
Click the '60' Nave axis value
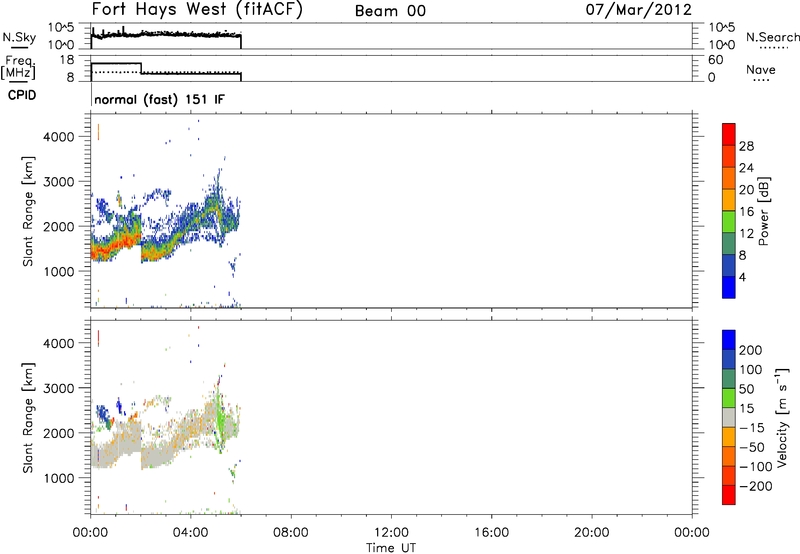[x=715, y=60]
